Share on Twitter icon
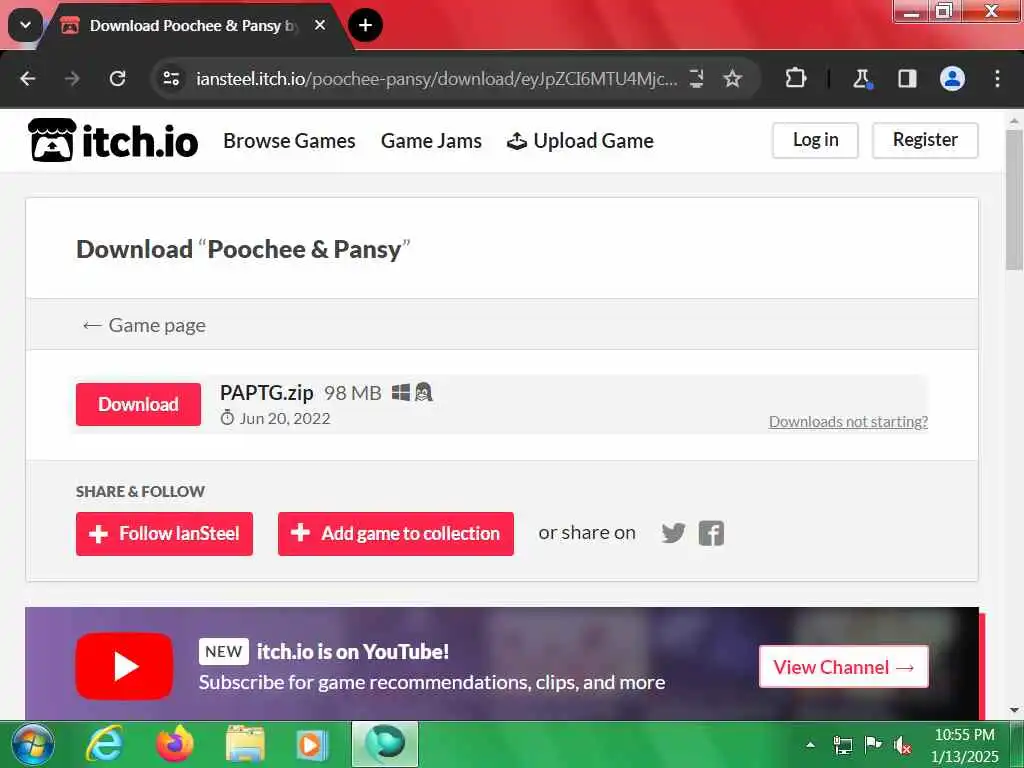The image size is (1024, 768). [673, 533]
